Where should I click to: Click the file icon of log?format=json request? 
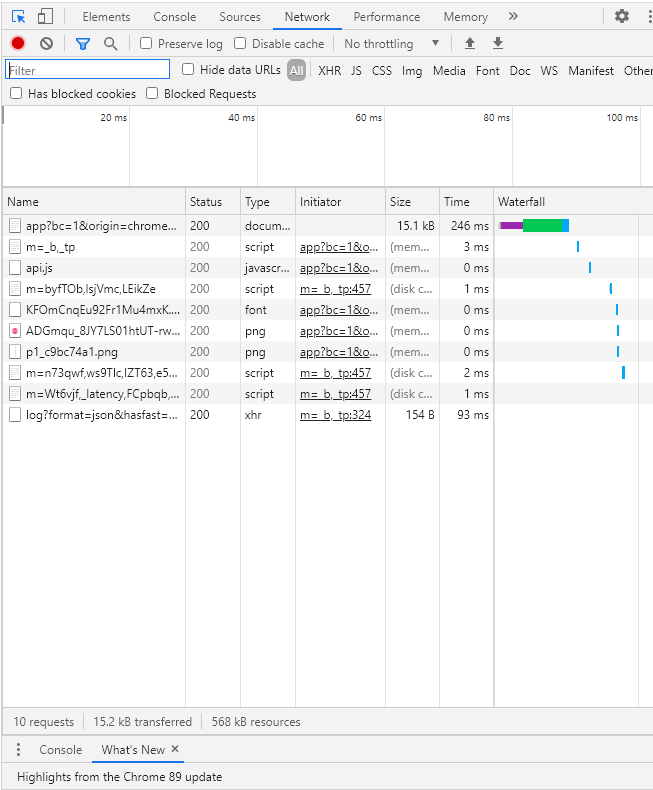pyautogui.click(x=15, y=415)
